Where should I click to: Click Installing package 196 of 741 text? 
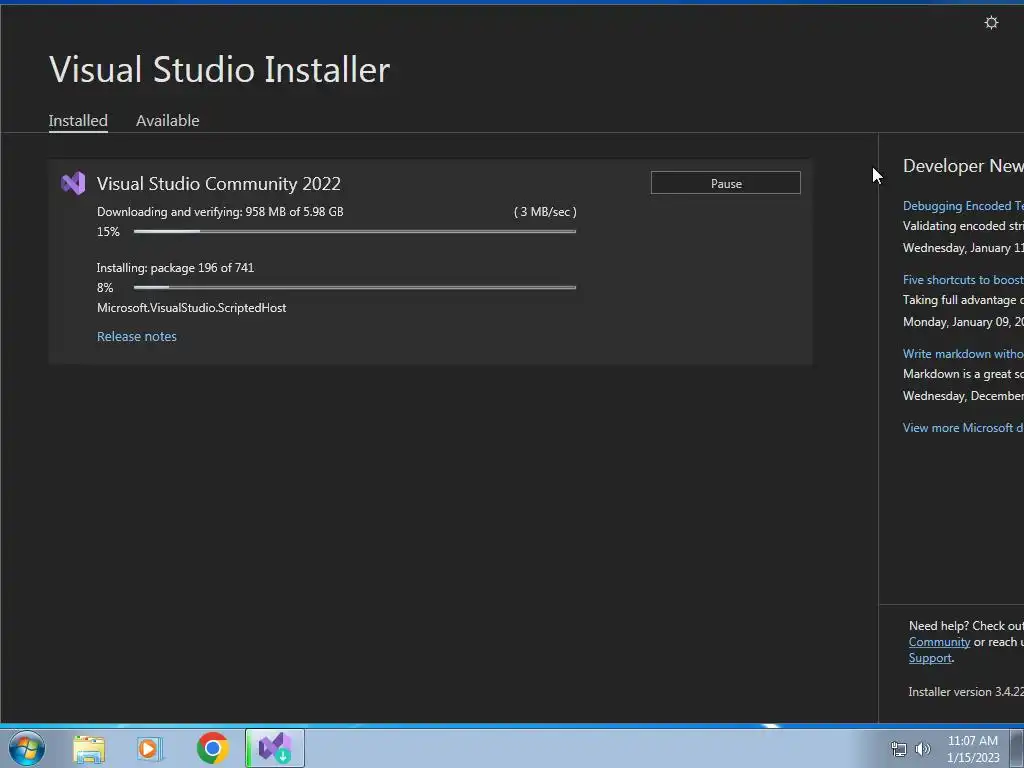pos(176,268)
